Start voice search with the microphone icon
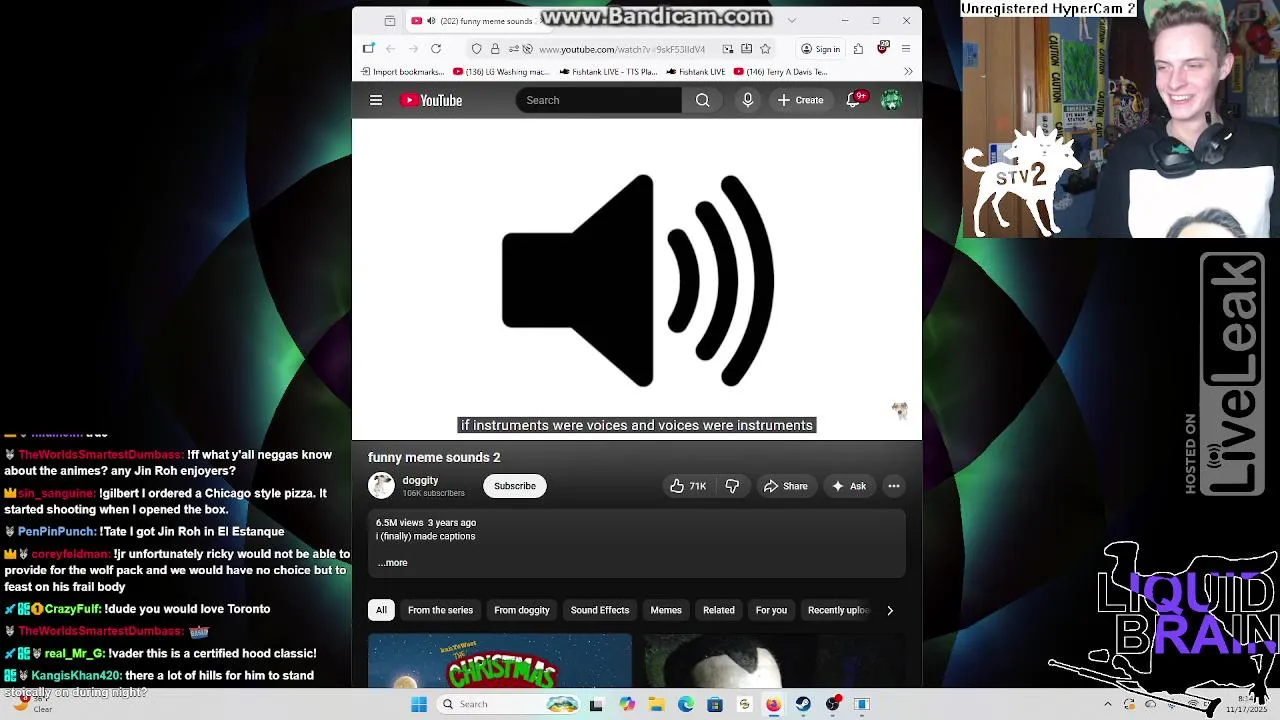1280x720 pixels. (x=747, y=100)
